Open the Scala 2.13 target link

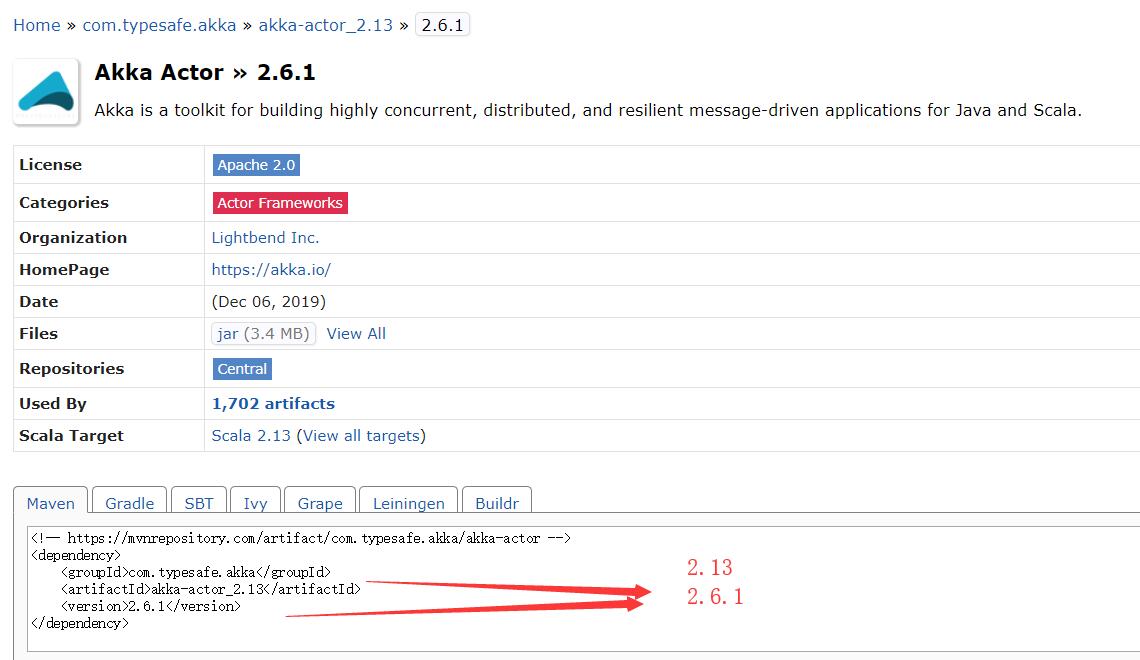[251, 435]
